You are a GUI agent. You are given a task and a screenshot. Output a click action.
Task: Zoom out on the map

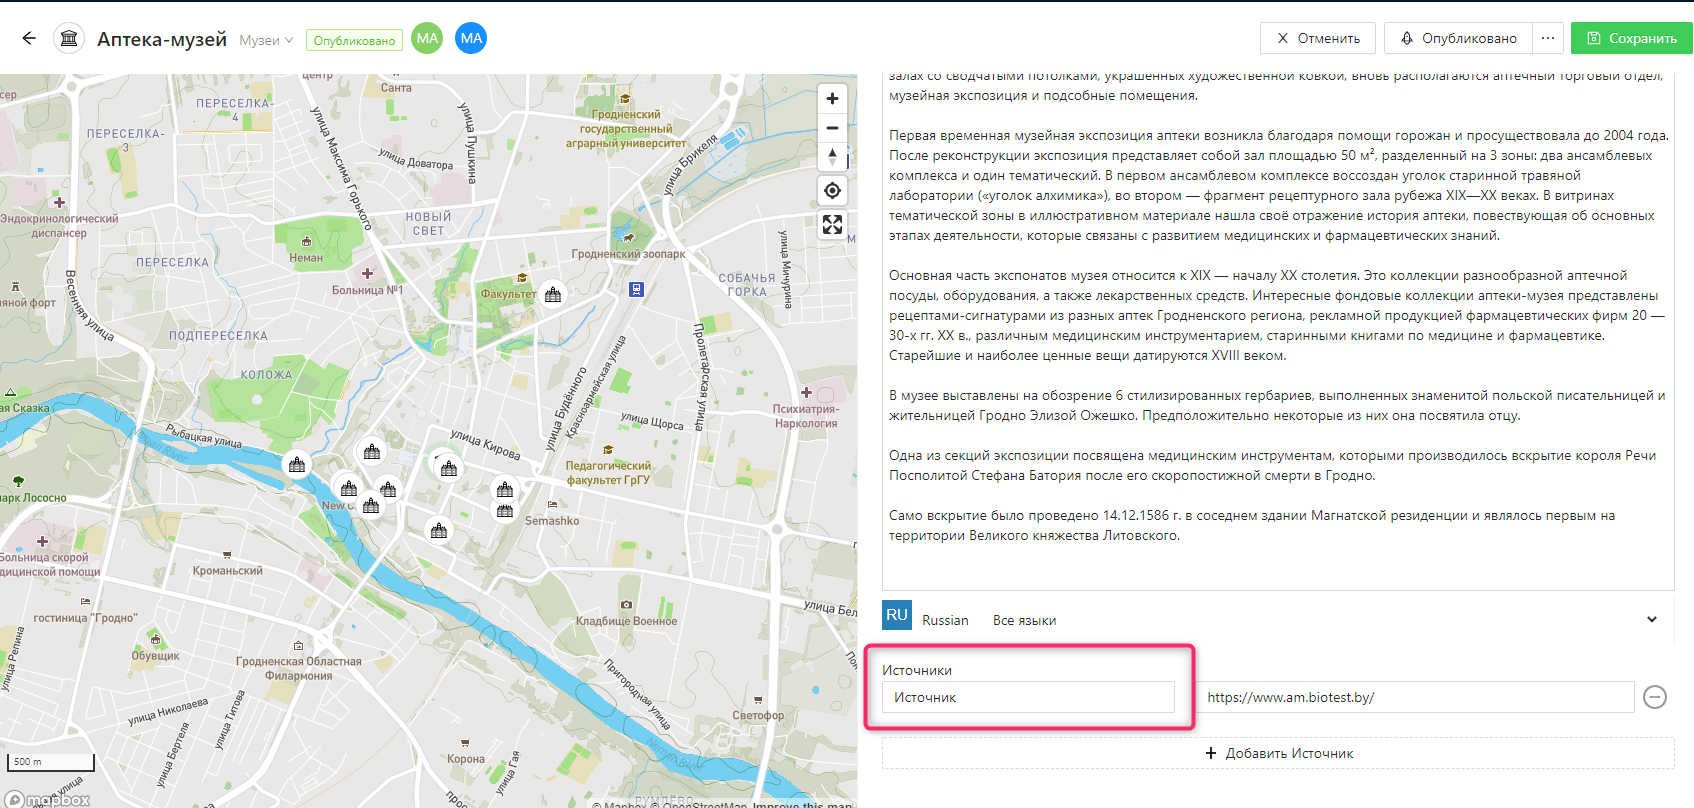(832, 128)
